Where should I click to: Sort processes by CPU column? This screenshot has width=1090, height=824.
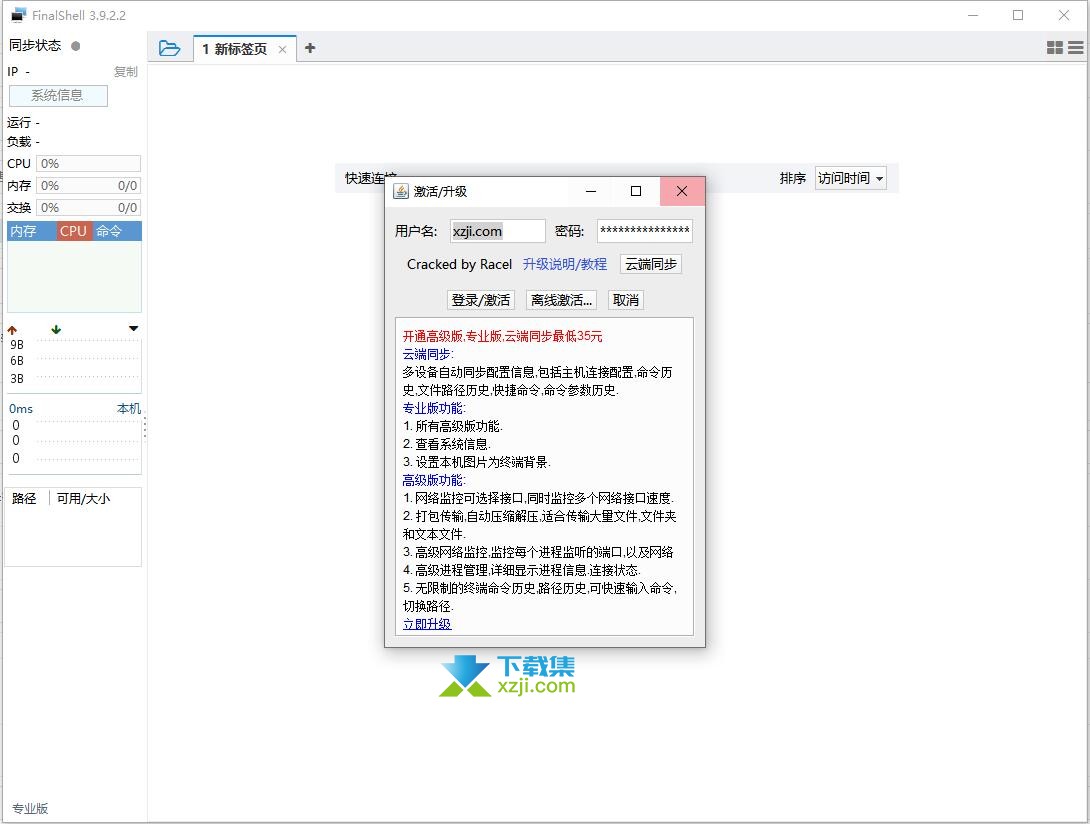coord(73,231)
